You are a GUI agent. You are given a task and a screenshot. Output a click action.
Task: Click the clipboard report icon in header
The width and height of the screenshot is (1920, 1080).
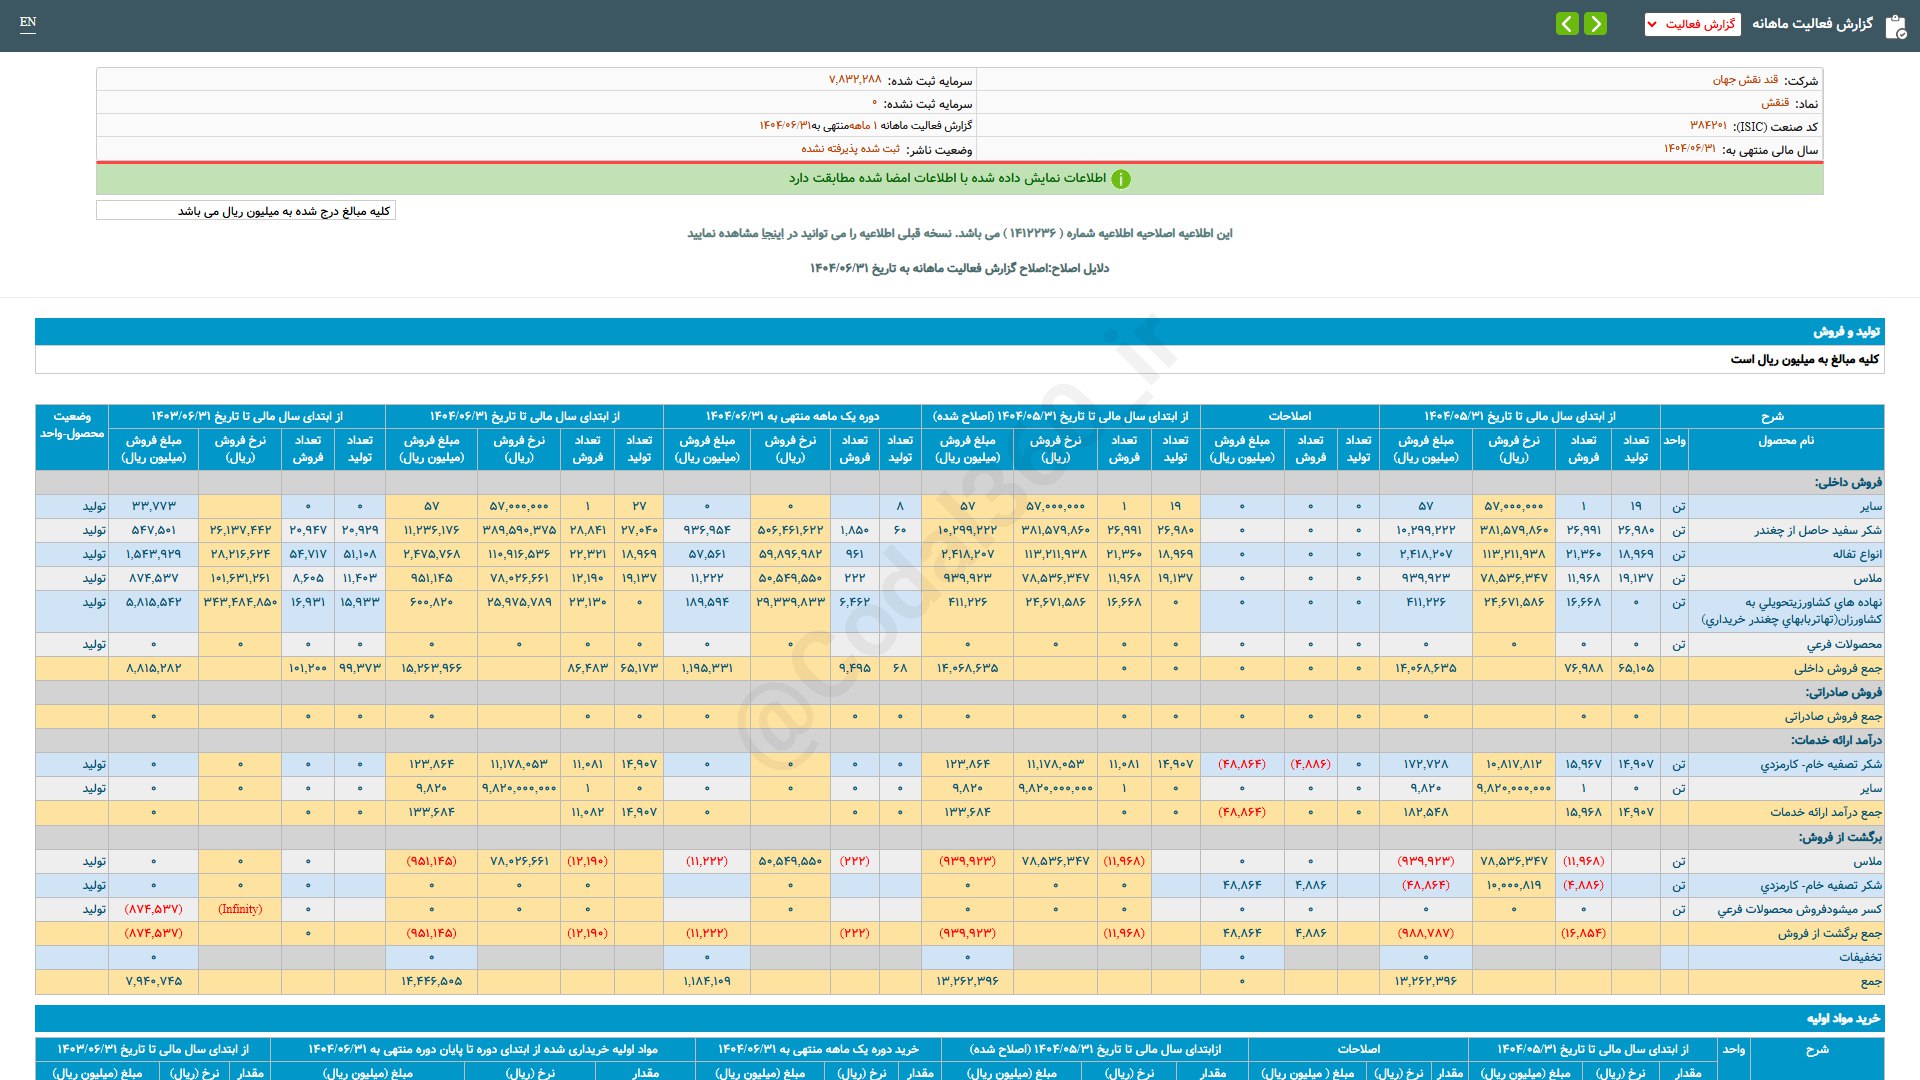(1895, 26)
